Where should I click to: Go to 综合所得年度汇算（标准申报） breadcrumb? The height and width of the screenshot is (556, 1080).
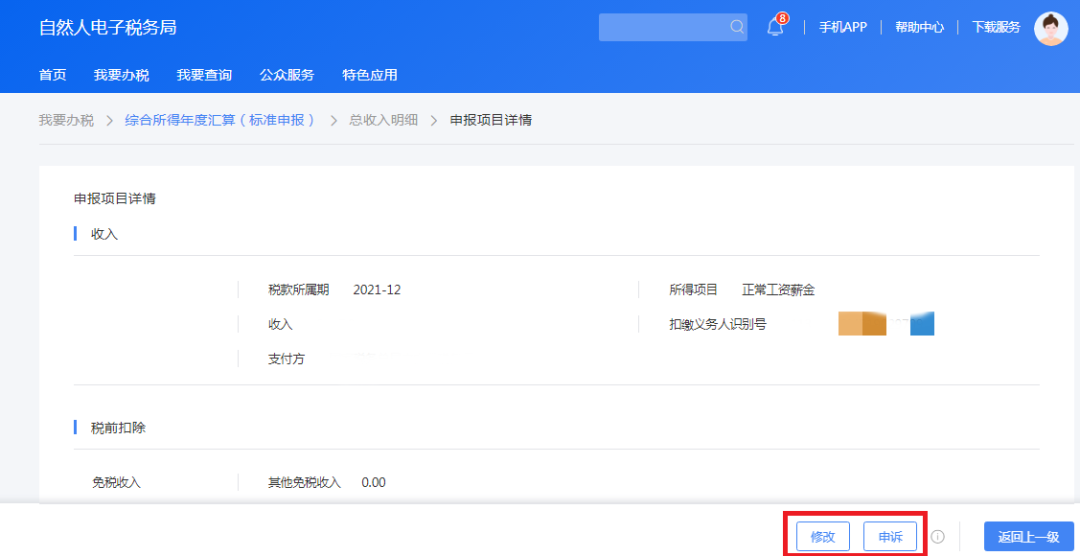[220, 121]
